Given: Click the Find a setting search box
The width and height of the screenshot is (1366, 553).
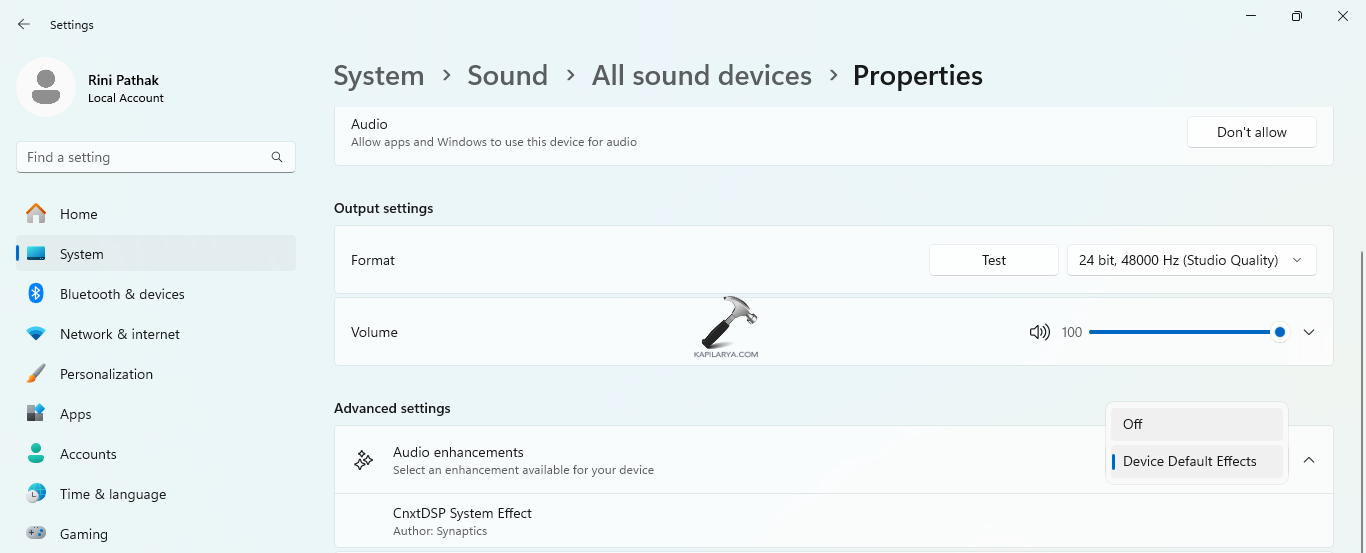Looking at the screenshot, I should pos(145,157).
